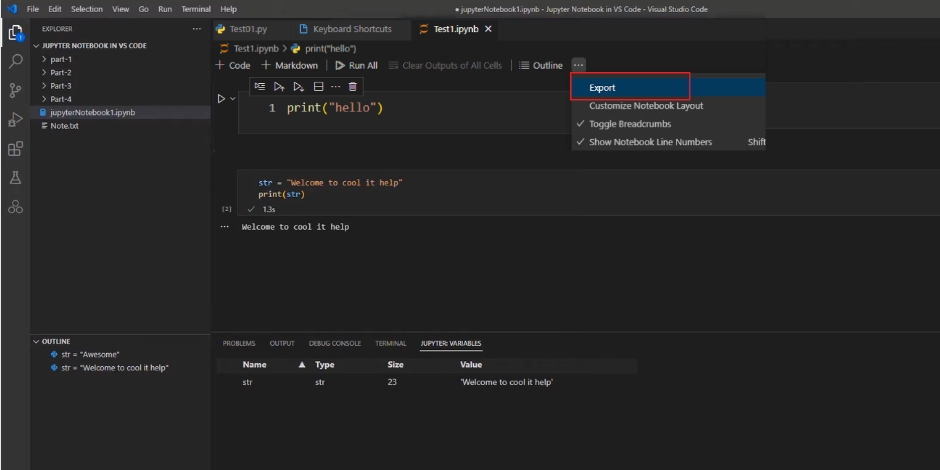Switch to the DEBUG CONSOLE tab

pyautogui.click(x=335, y=344)
